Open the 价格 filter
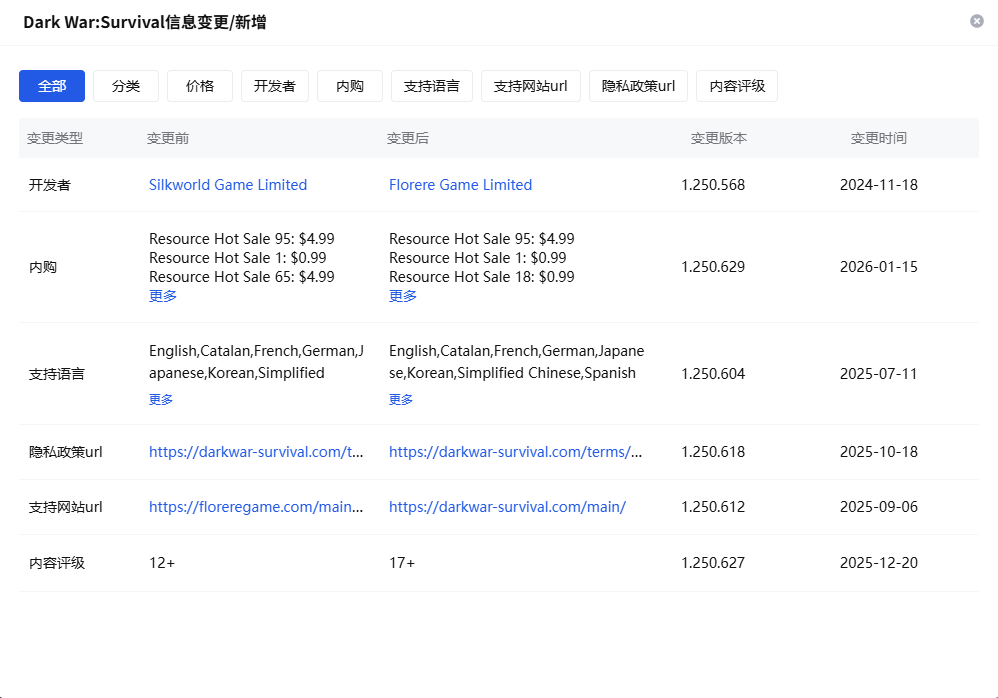Image resolution: width=998 pixels, height=698 pixels. (199, 86)
